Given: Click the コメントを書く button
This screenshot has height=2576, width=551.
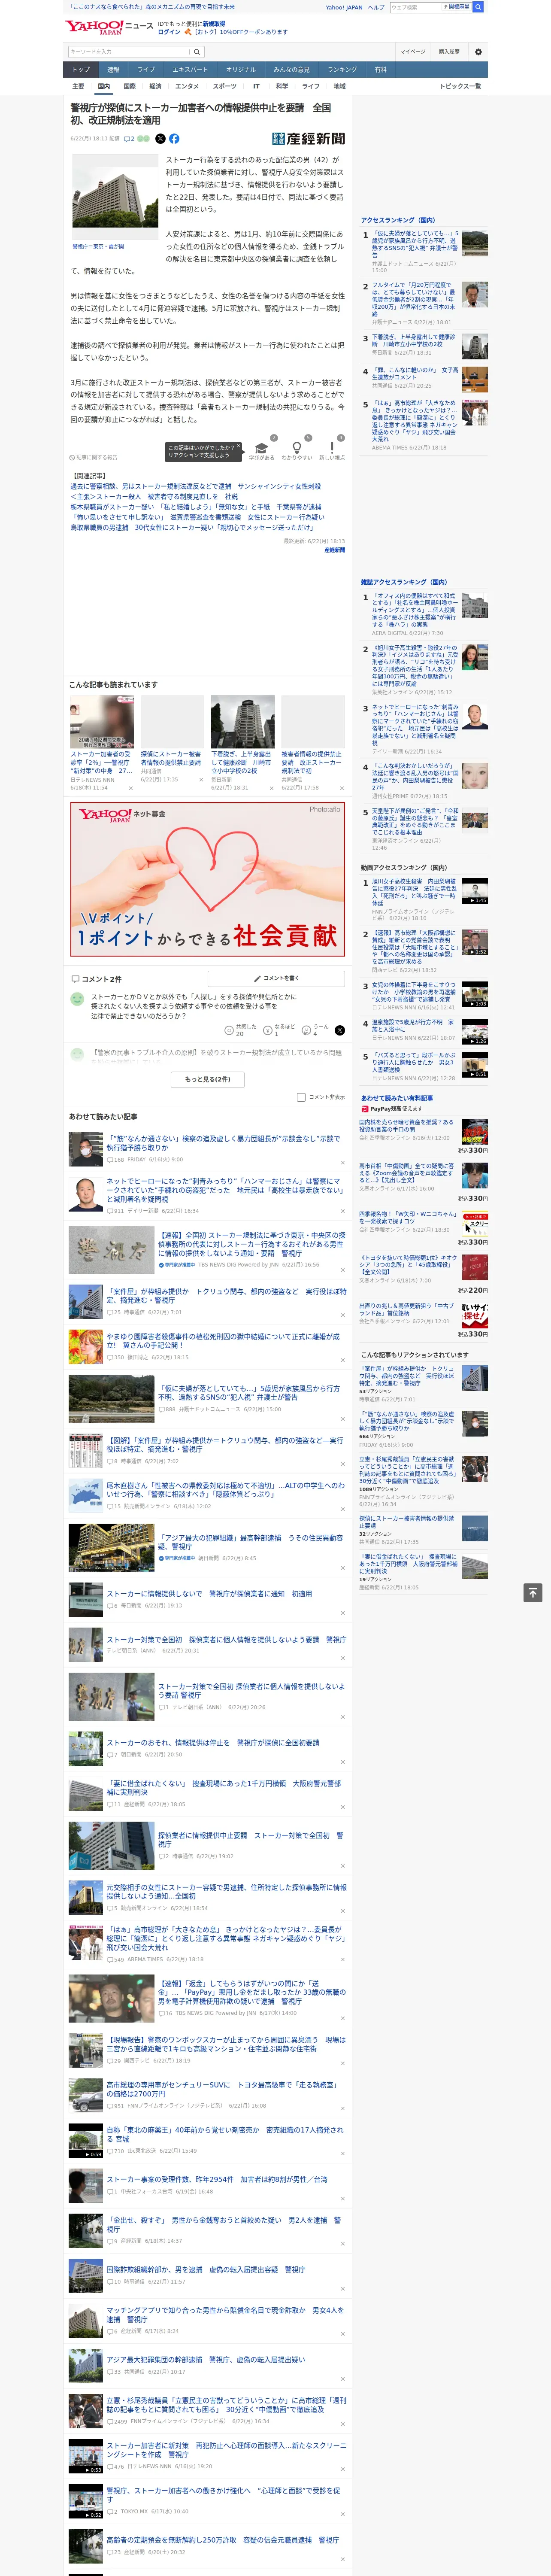Looking at the screenshot, I should (276, 978).
